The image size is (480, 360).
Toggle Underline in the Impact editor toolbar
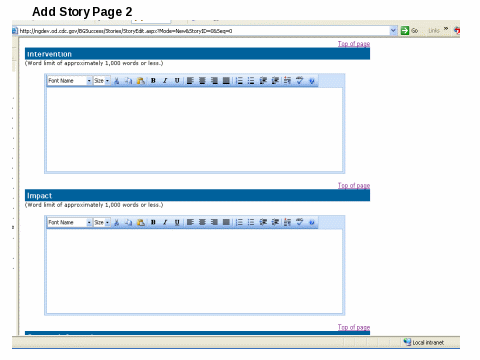point(177,222)
